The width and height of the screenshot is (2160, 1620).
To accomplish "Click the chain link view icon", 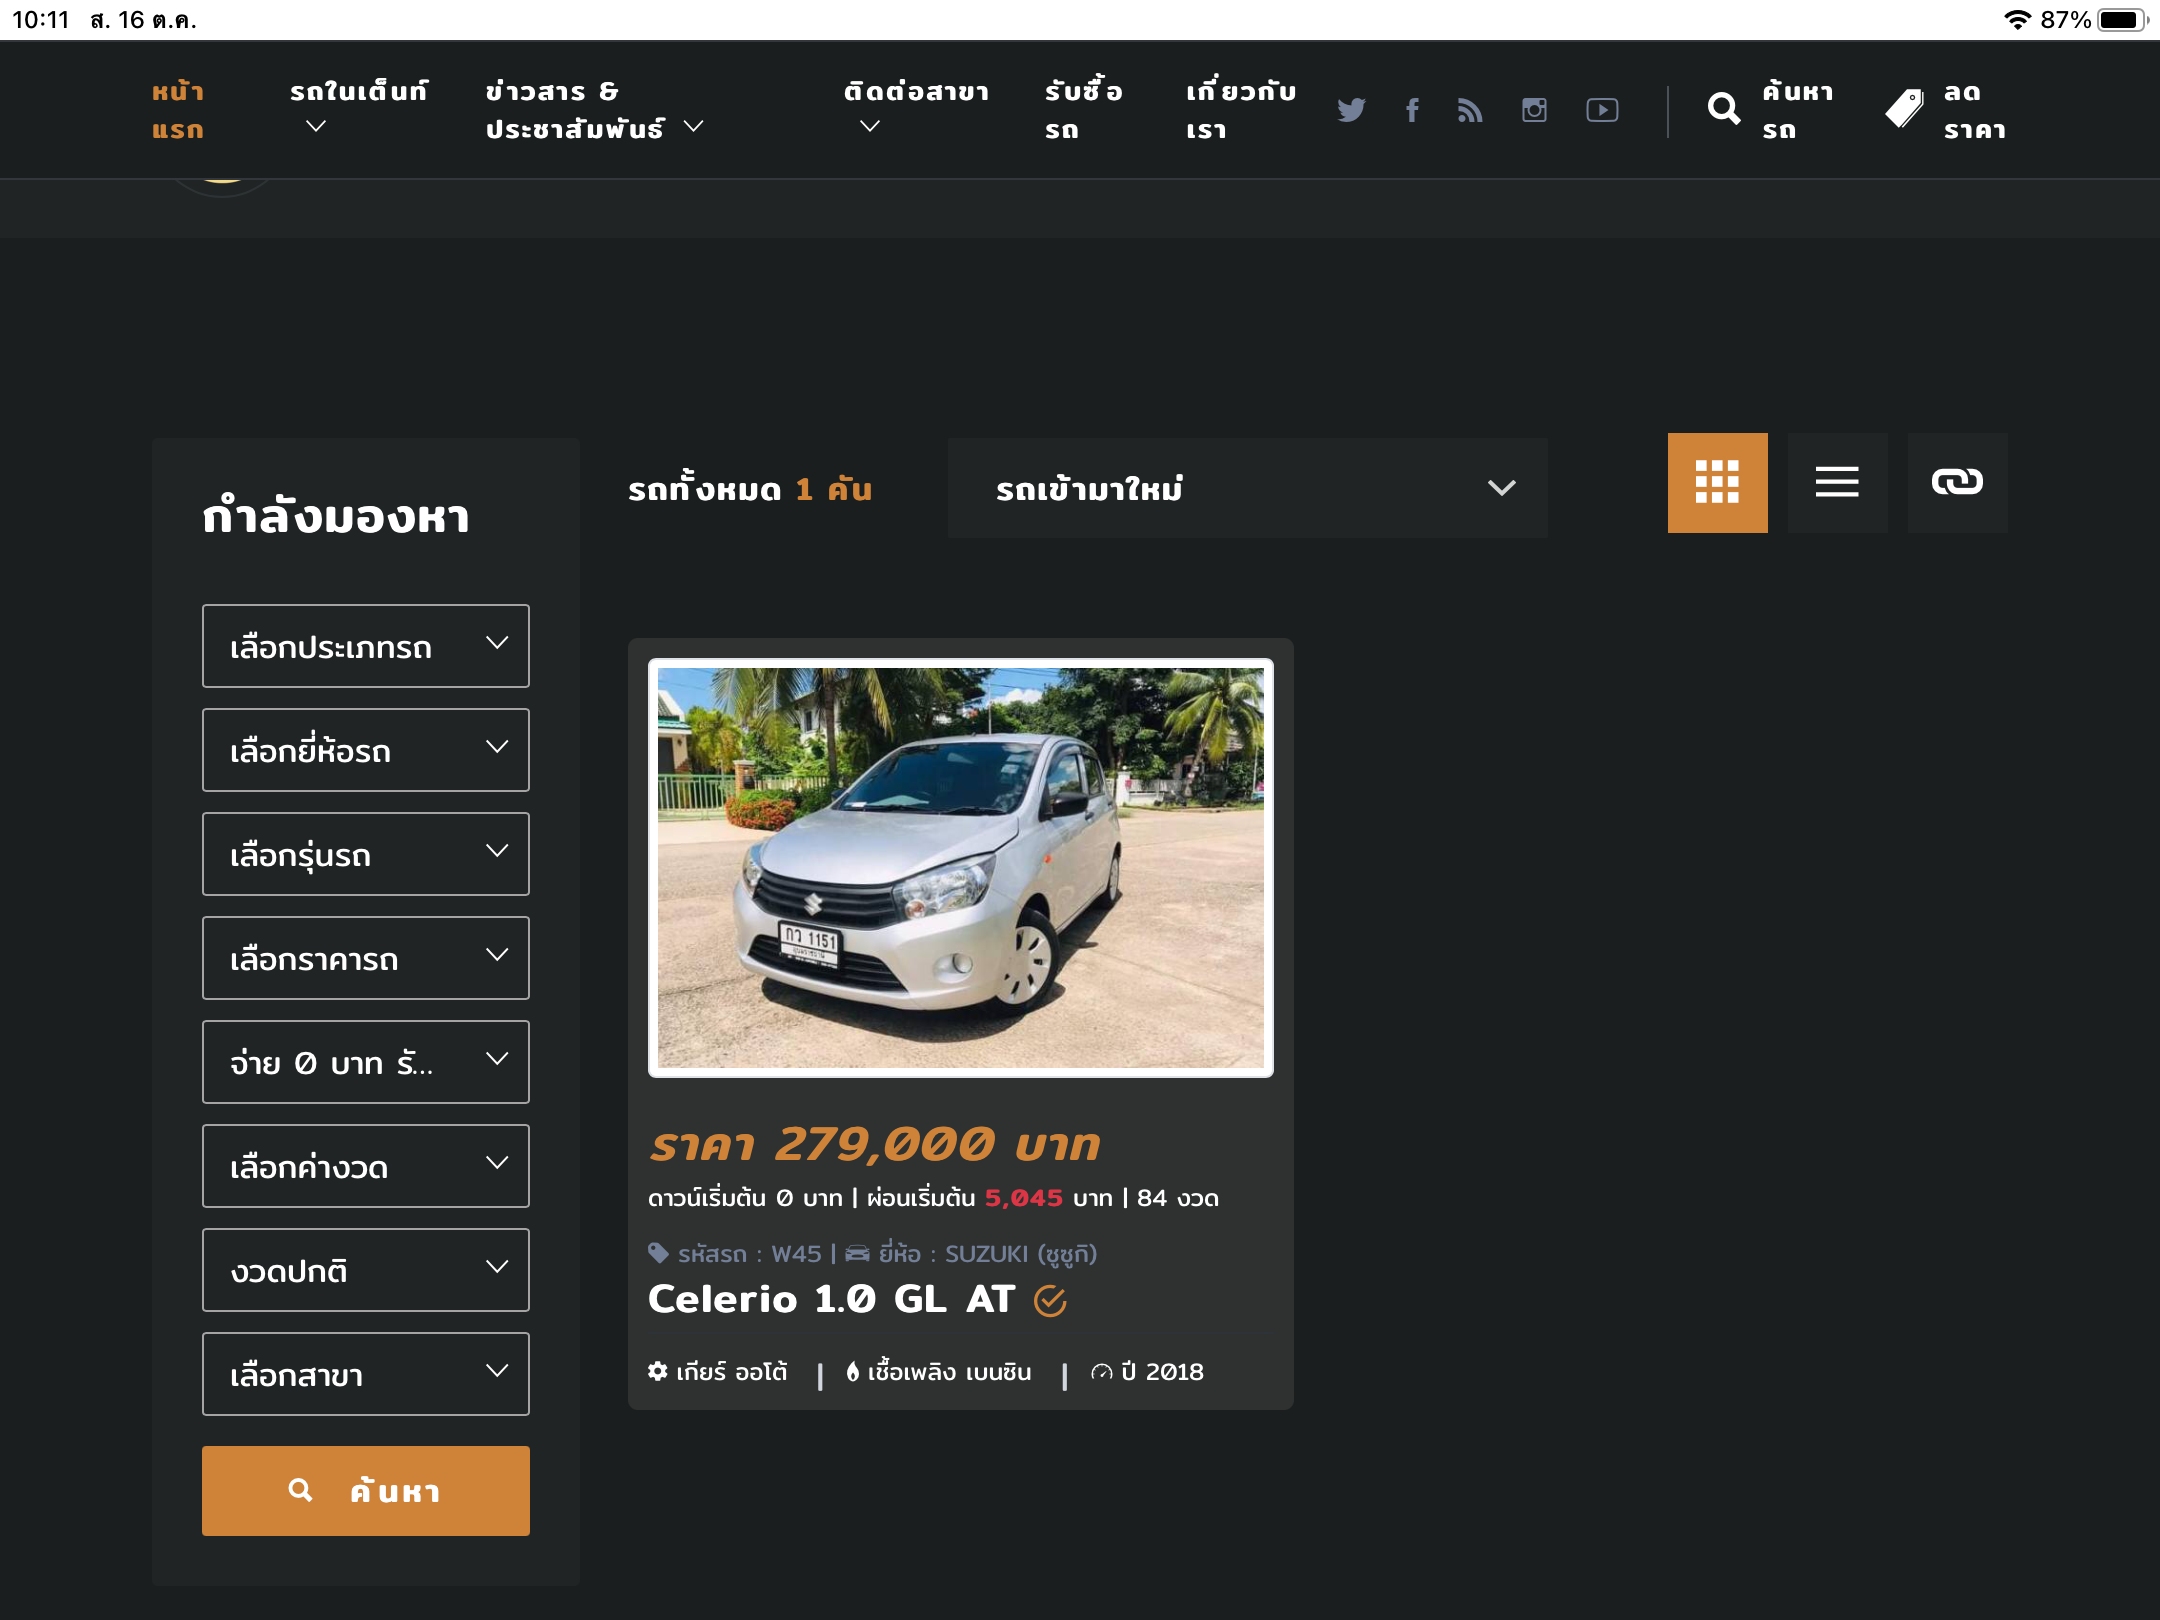I will coord(1957,483).
